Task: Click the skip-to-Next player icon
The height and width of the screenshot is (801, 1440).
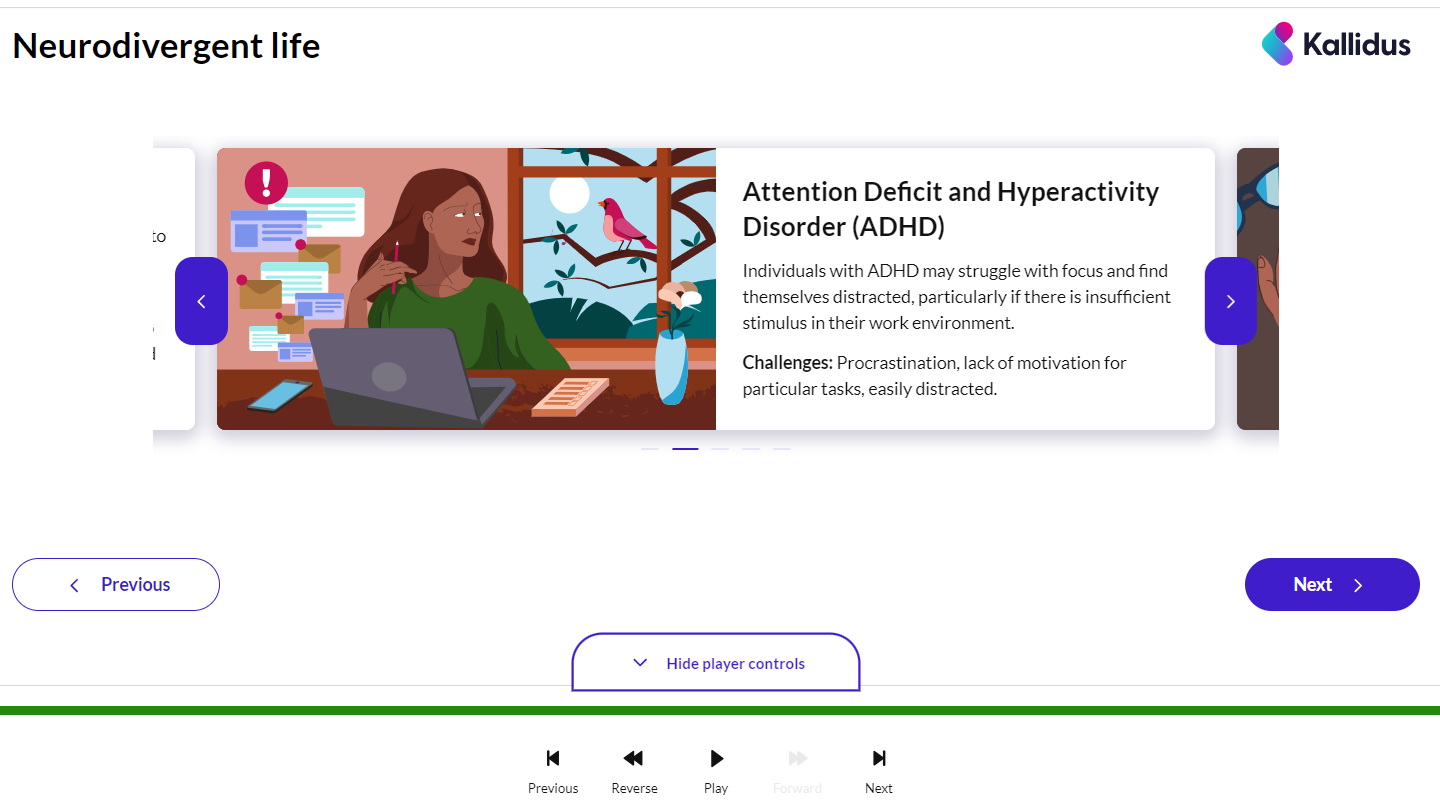Action: coord(879,758)
